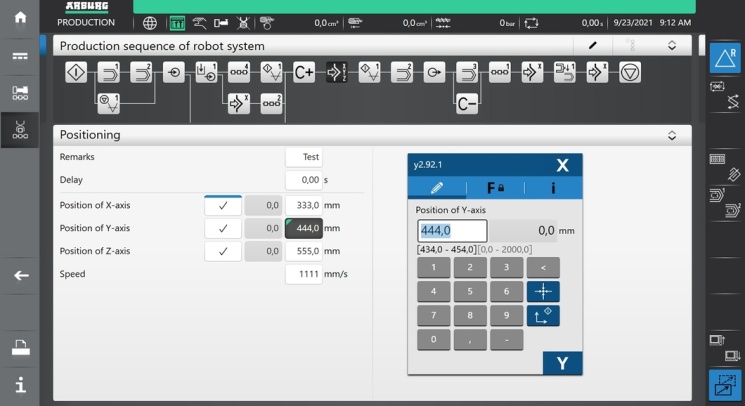
Task: Click the edit pencil in the sequence header
Action: coord(592,46)
